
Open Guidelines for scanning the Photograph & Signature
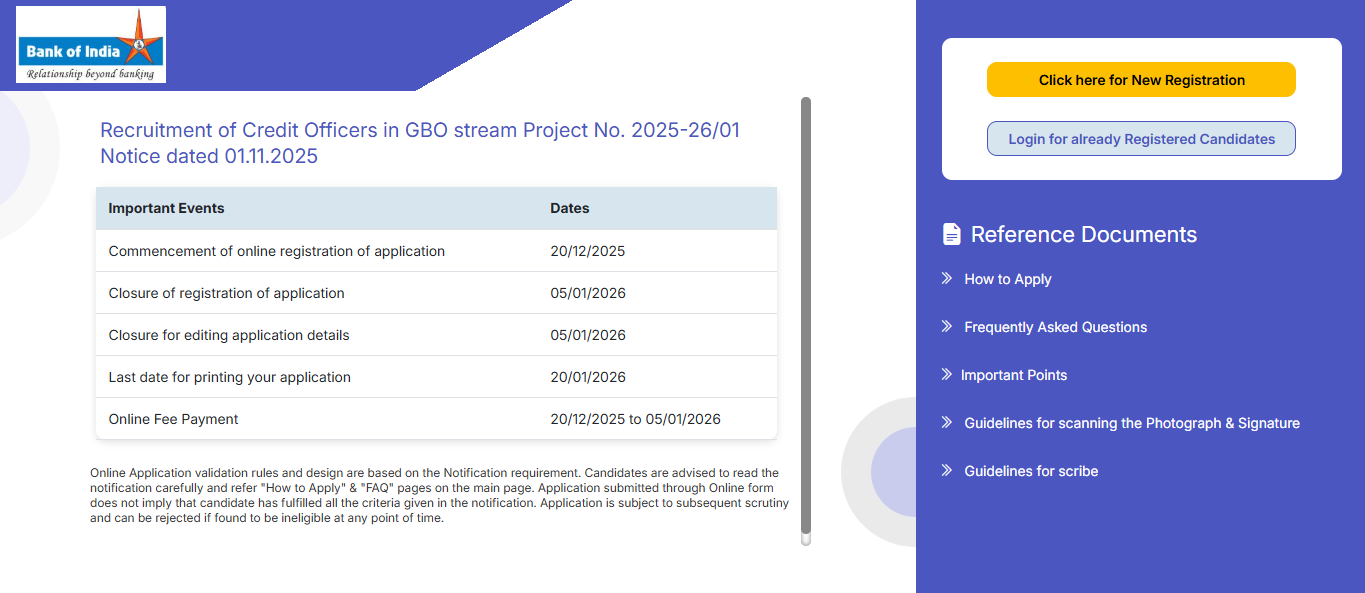click(x=1131, y=423)
